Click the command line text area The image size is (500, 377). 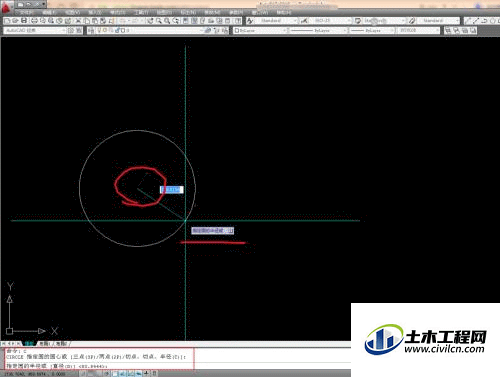click(99, 359)
